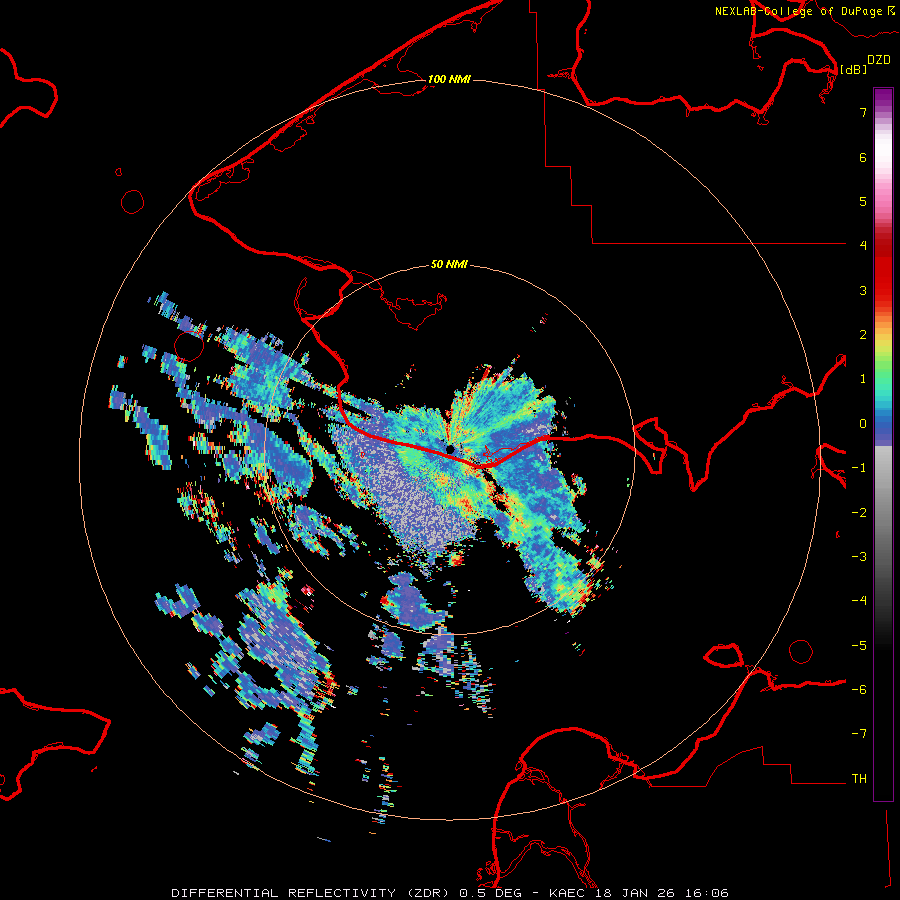Click the -4 value on the color scale
The image size is (900, 900).
point(859,600)
